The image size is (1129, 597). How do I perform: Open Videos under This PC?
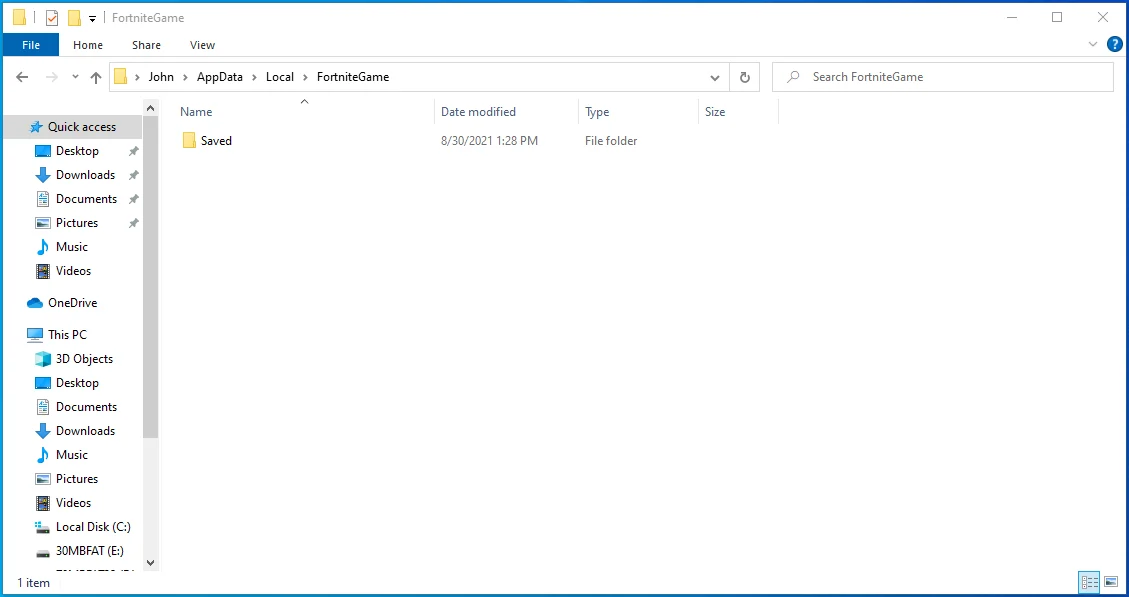pyautogui.click(x=73, y=503)
